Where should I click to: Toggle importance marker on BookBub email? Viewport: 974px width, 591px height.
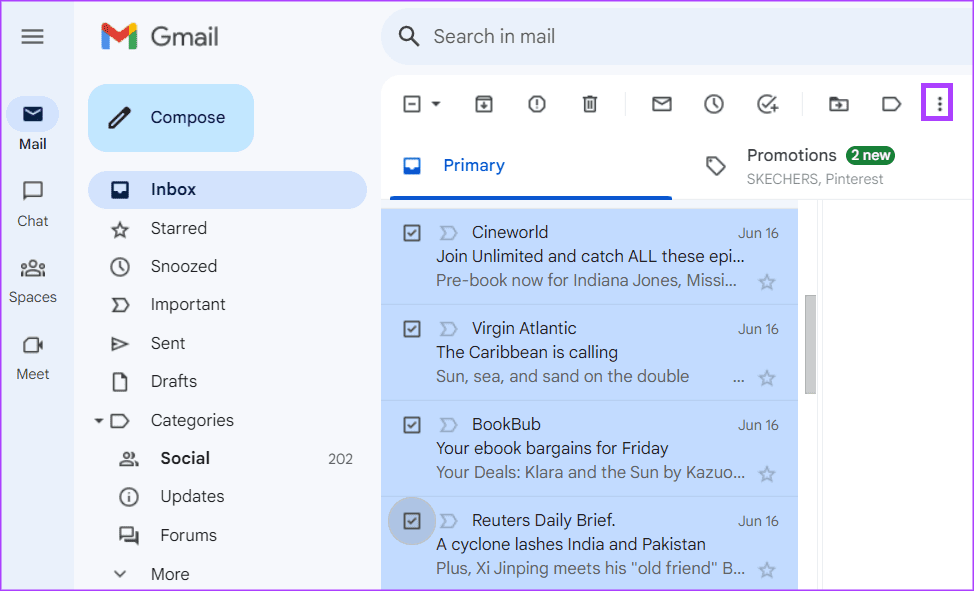click(x=448, y=425)
